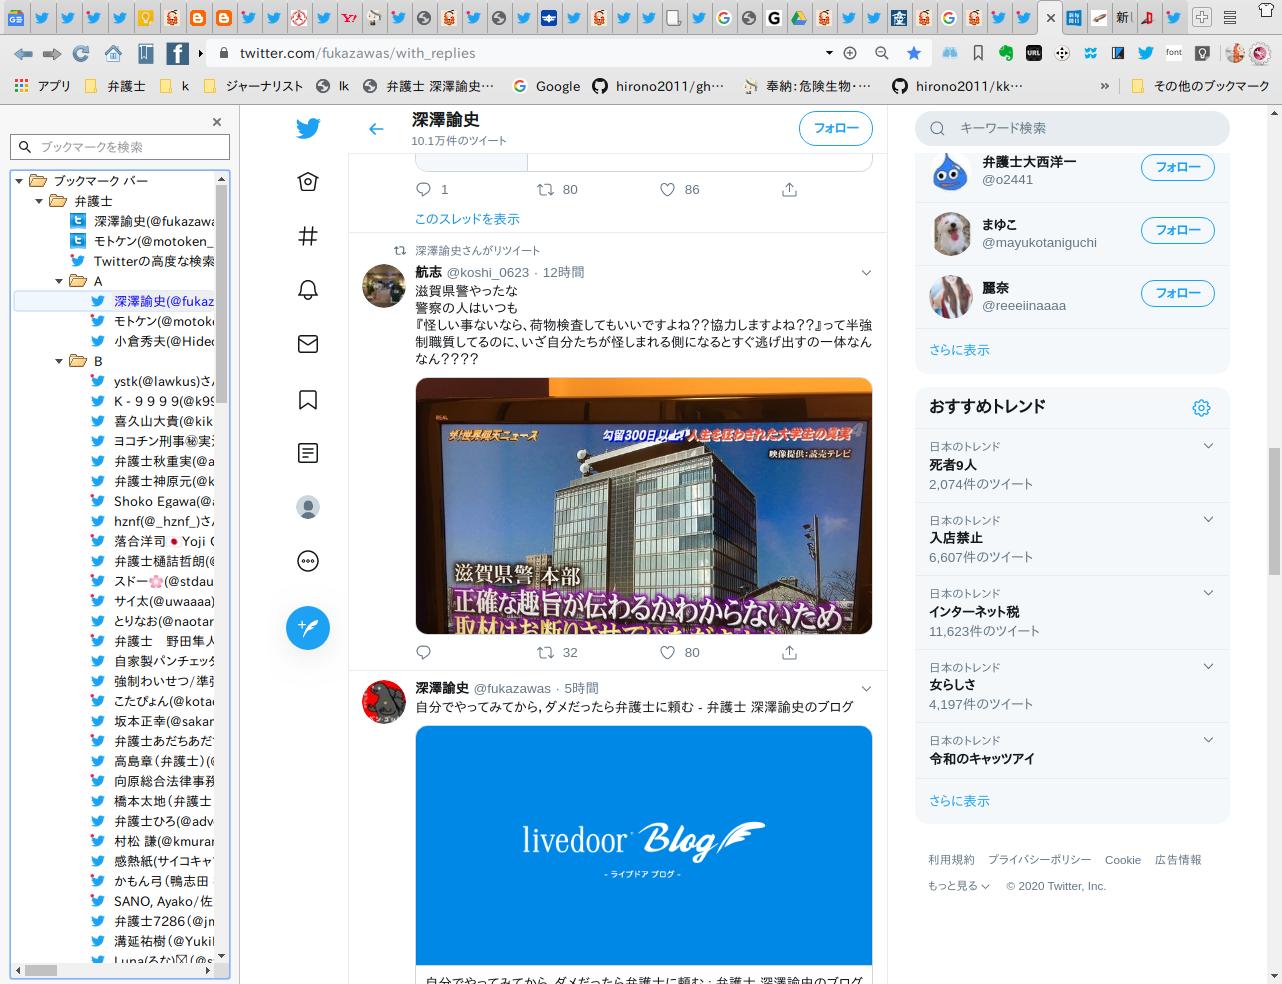This screenshot has height=984, width=1282.
Task: Open その他のブックマーク folder
Action: pos(1200,86)
